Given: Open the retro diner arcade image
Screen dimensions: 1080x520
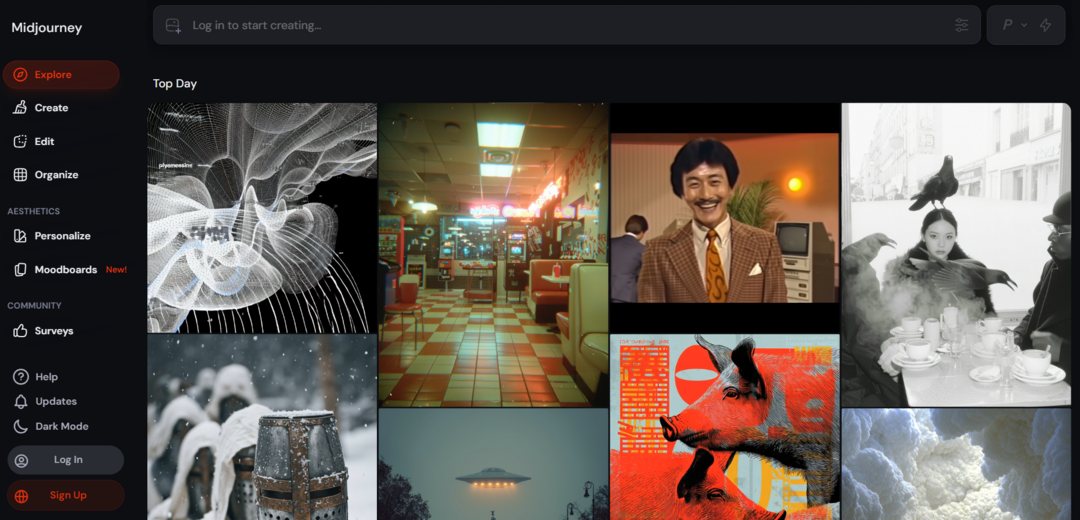Looking at the screenshot, I should (493, 255).
